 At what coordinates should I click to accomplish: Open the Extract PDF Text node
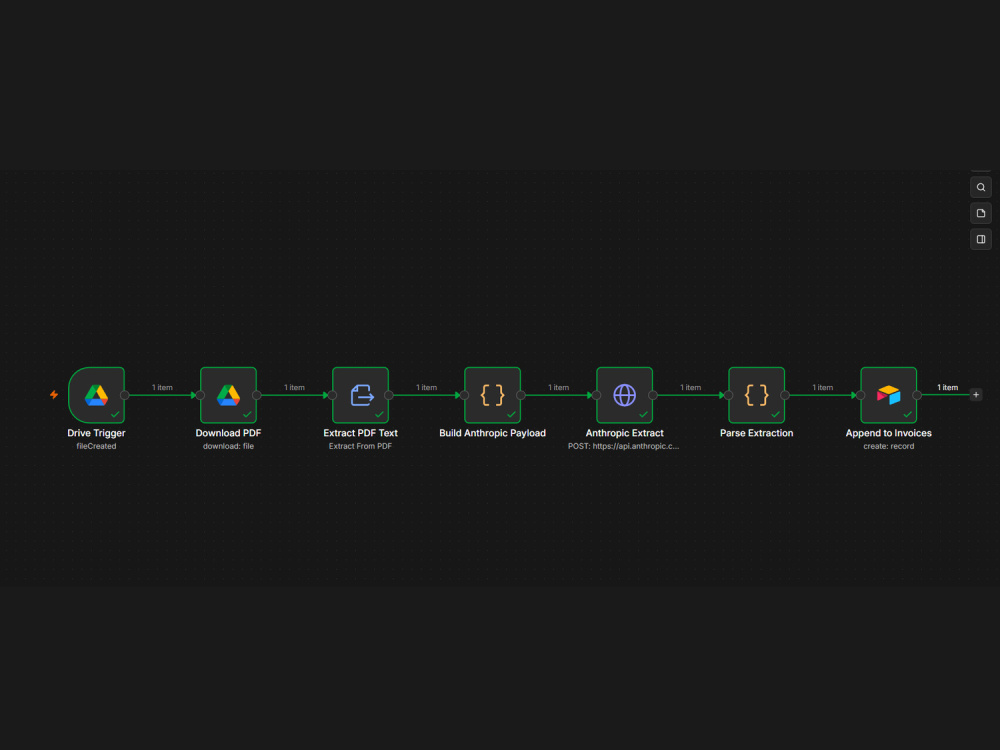point(360,395)
